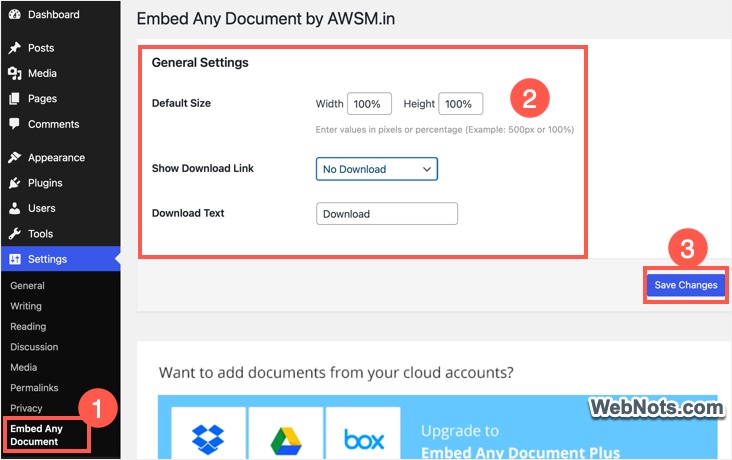Click the Plugins plug icon
The width and height of the screenshot is (732, 460).
15,183
